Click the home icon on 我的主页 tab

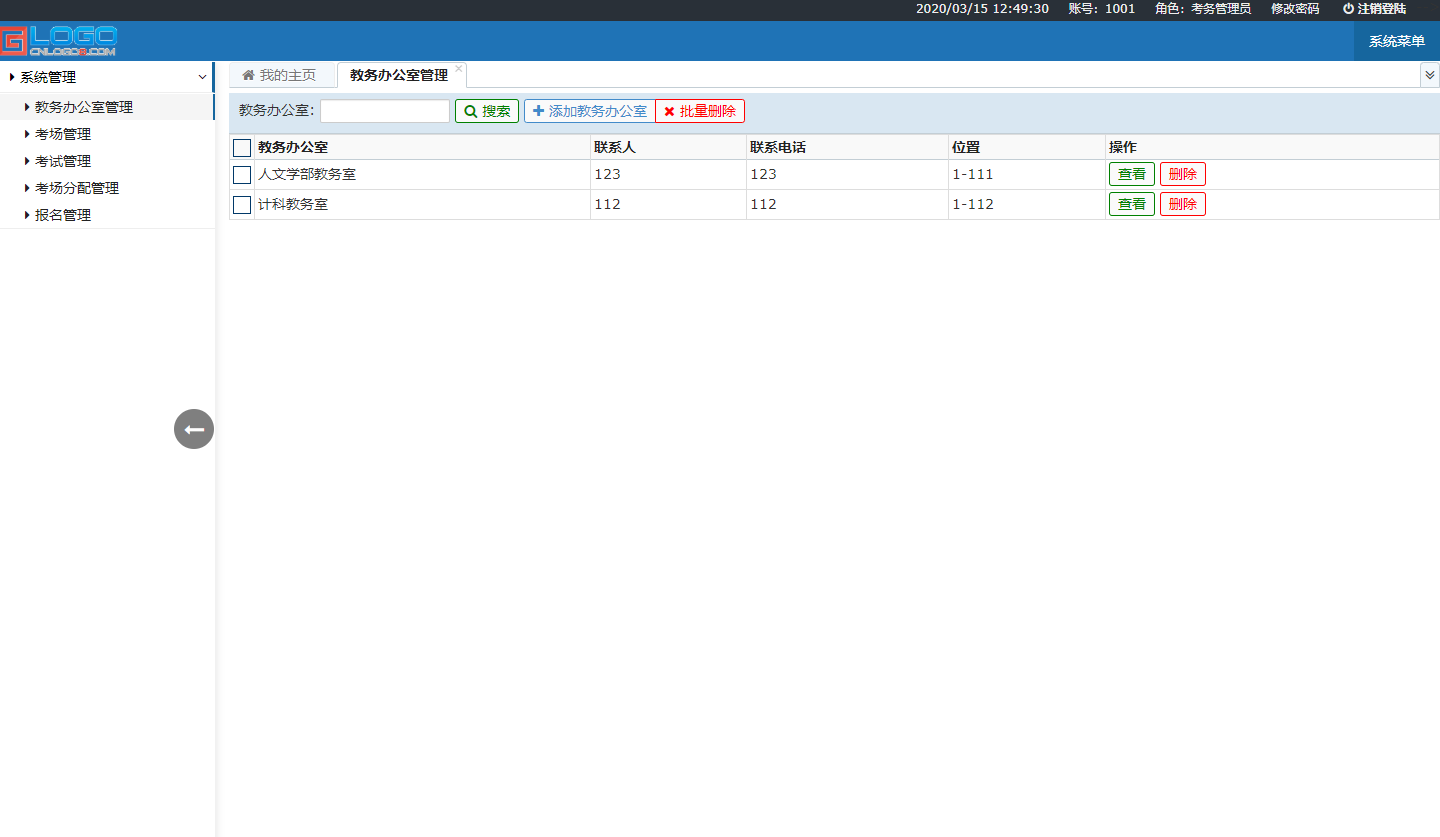[x=249, y=75]
